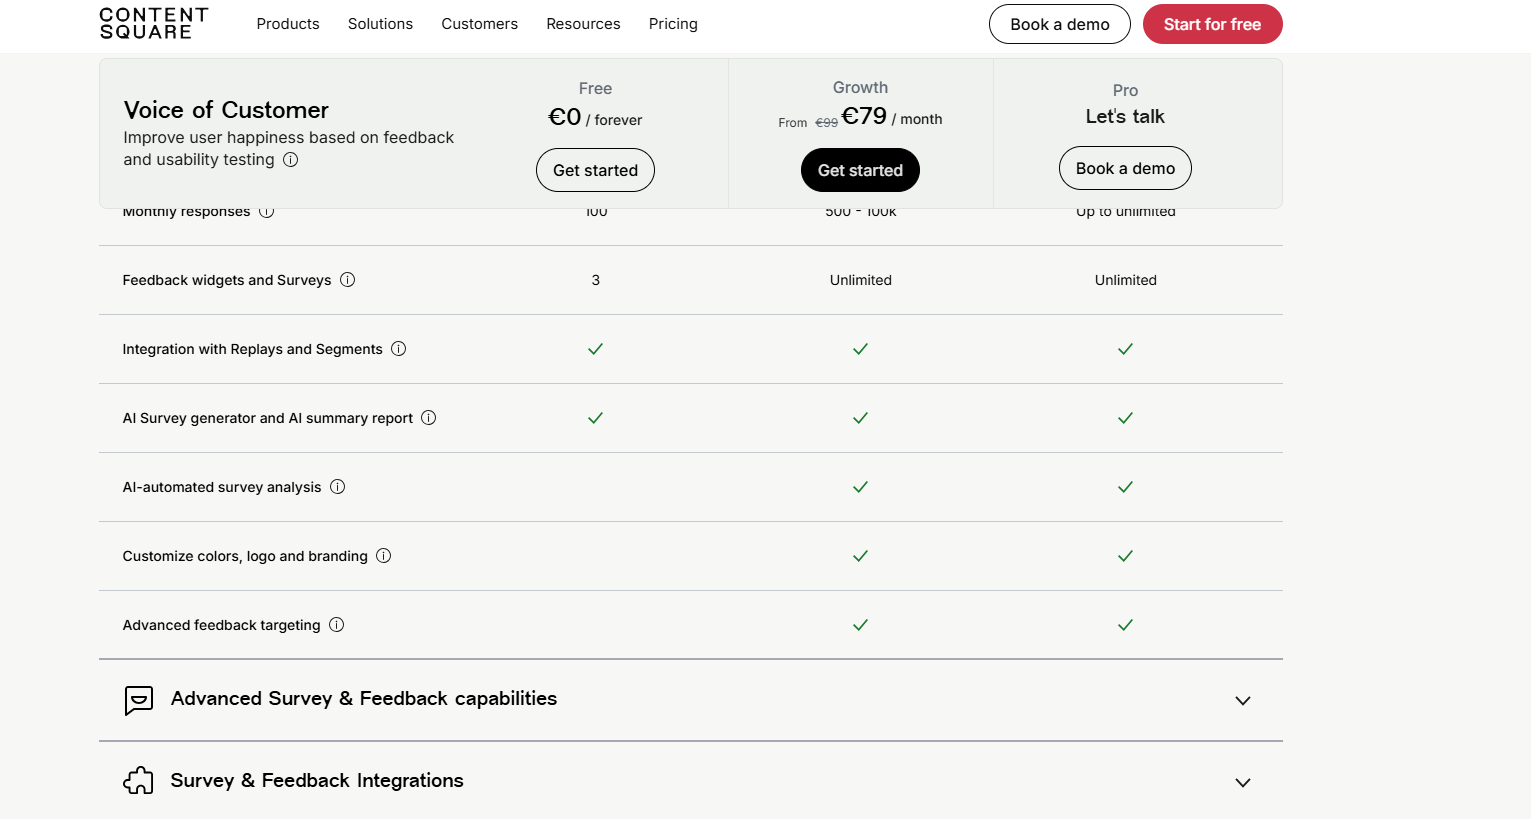This screenshot has height=819, width=1531.
Task: Click Growth checkmark for Advanced feedback targeting
Action: (861, 625)
